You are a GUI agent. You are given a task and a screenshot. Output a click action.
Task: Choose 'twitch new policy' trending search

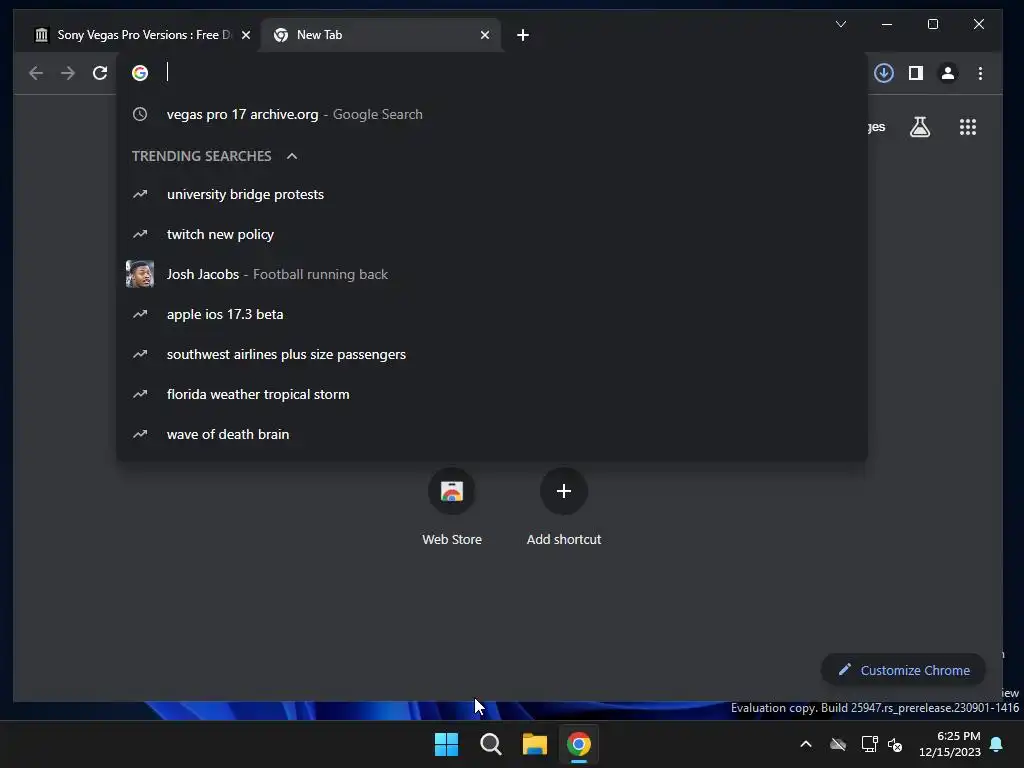(492, 234)
